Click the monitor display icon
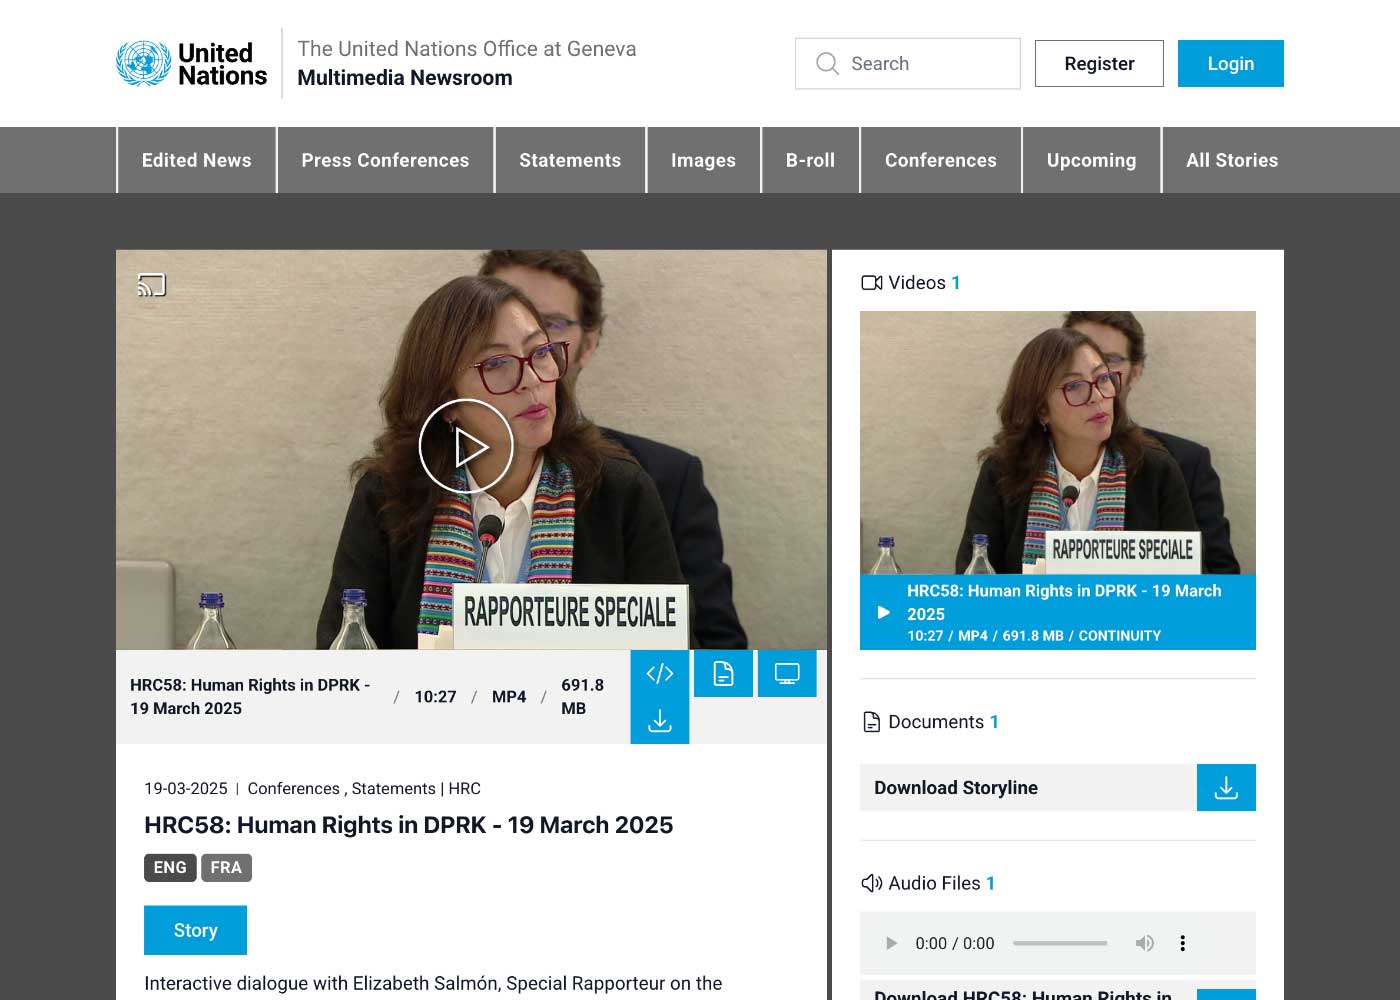The height and width of the screenshot is (1000, 1400). point(787,674)
